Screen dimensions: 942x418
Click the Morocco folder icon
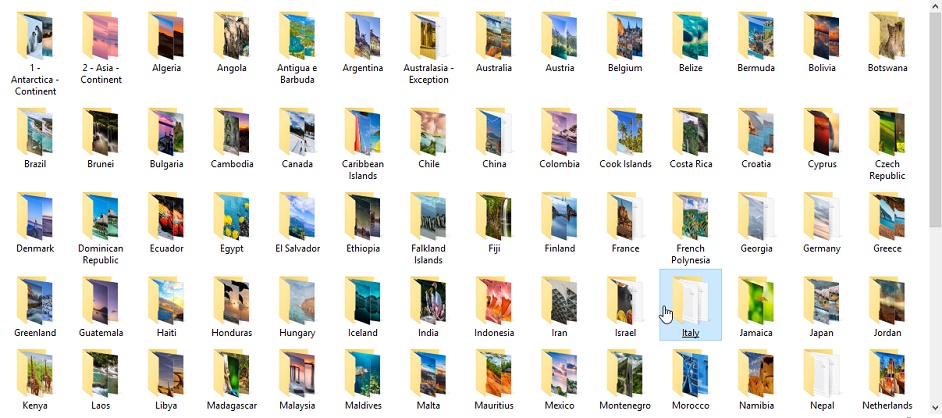click(x=690, y=373)
